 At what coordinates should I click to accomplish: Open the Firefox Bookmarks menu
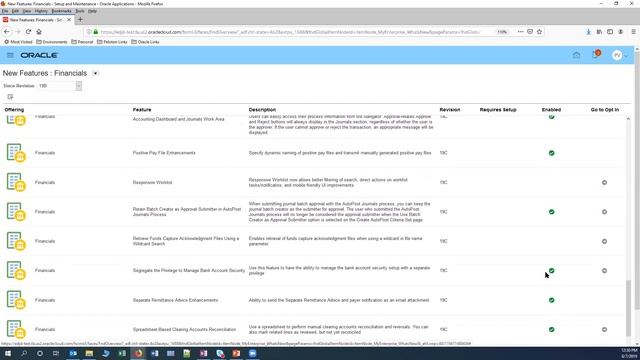pos(61,11)
